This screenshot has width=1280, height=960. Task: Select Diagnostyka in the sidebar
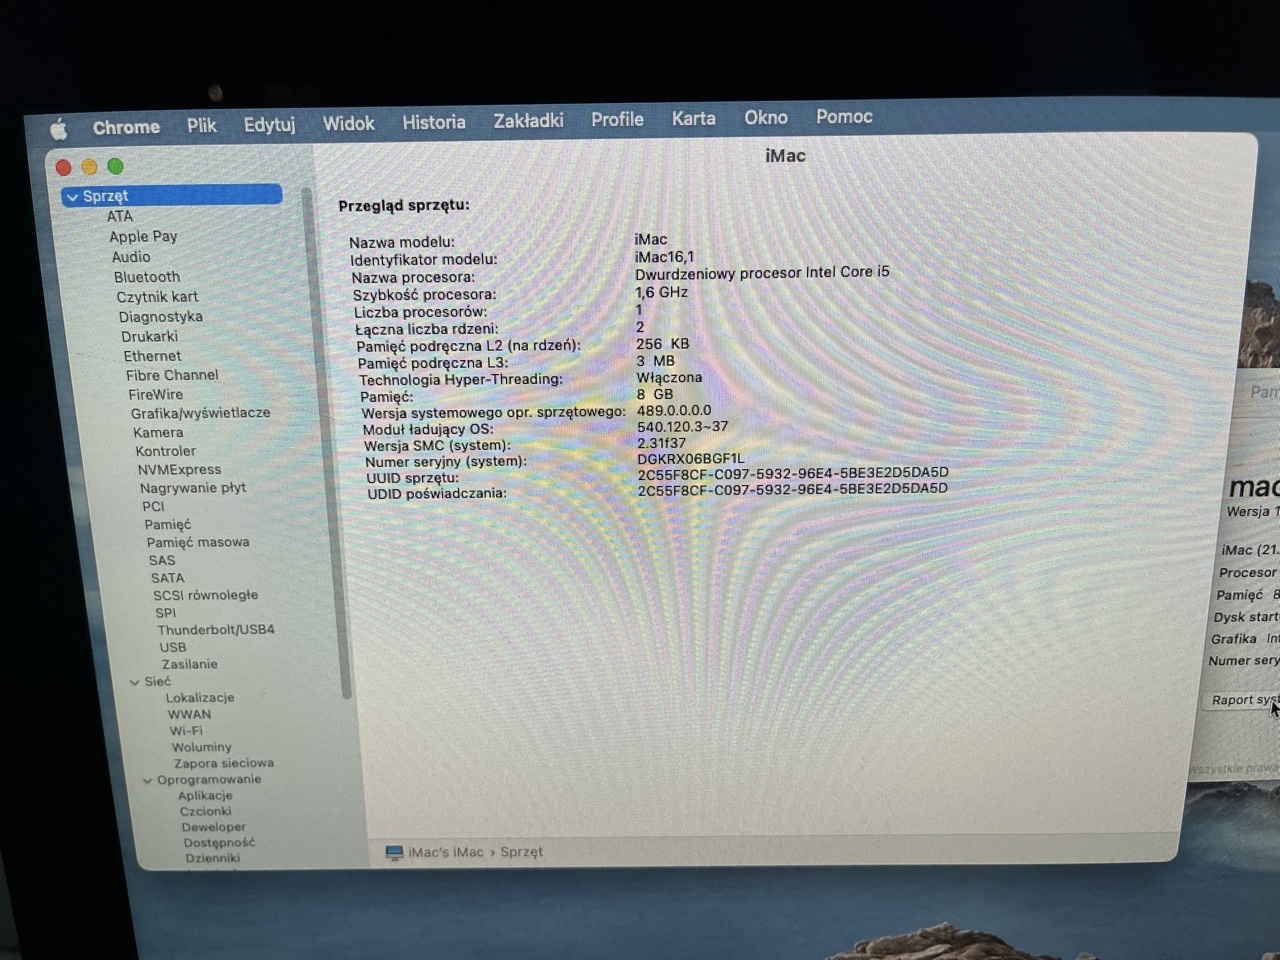[161, 317]
